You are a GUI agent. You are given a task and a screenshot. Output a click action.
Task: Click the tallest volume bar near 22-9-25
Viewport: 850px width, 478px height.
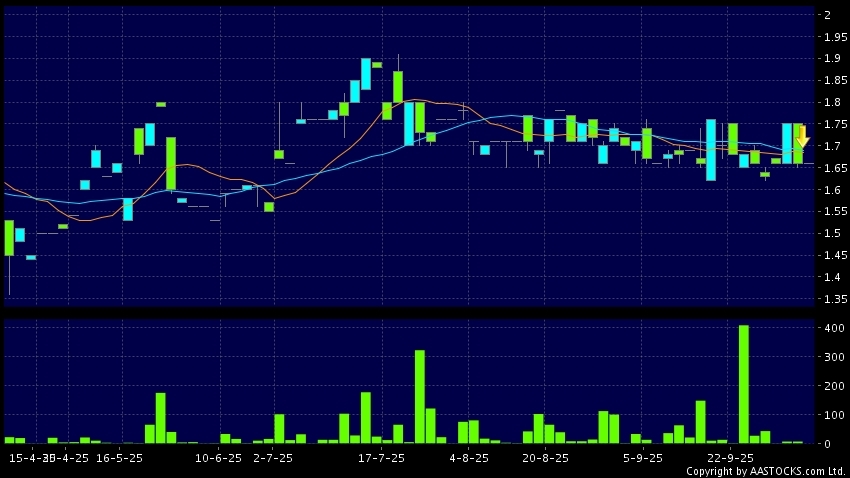click(x=743, y=384)
